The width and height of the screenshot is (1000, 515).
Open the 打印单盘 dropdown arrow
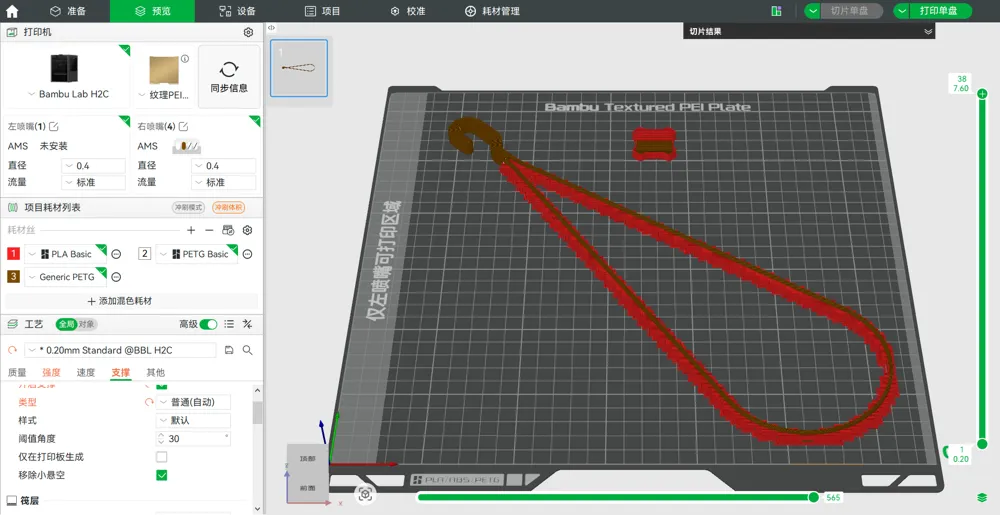pos(902,11)
